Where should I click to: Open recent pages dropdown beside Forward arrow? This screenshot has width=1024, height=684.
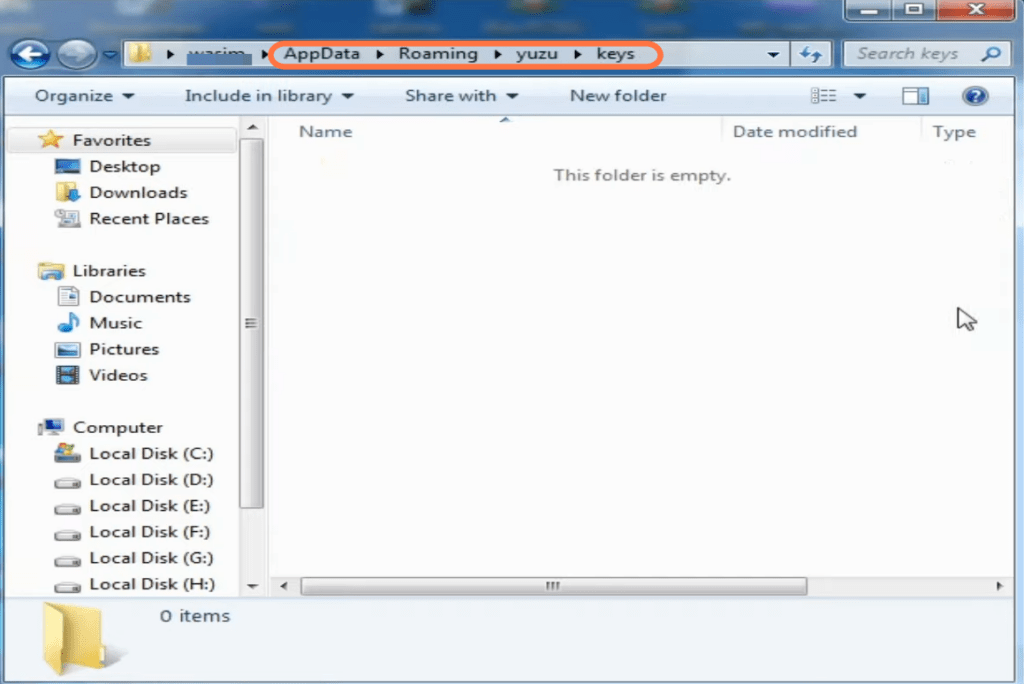pyautogui.click(x=110, y=54)
